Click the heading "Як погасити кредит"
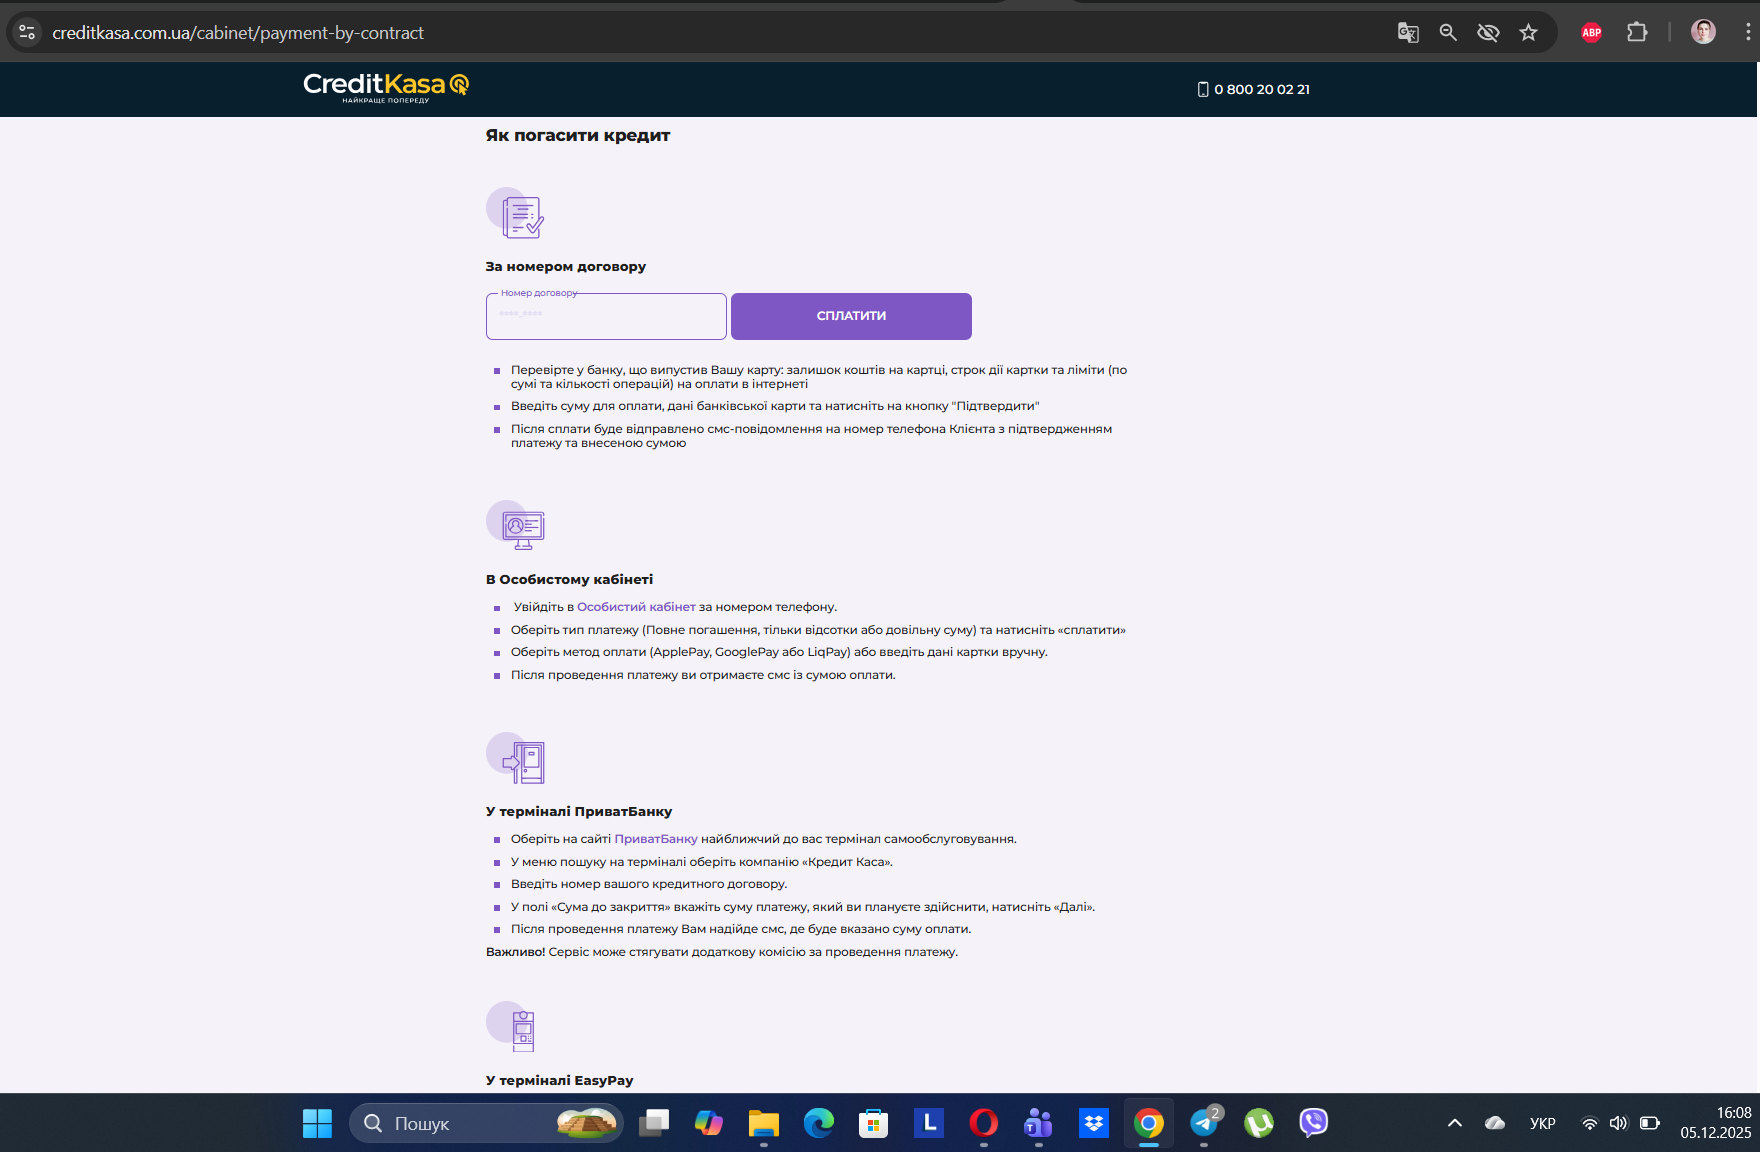 tap(578, 135)
